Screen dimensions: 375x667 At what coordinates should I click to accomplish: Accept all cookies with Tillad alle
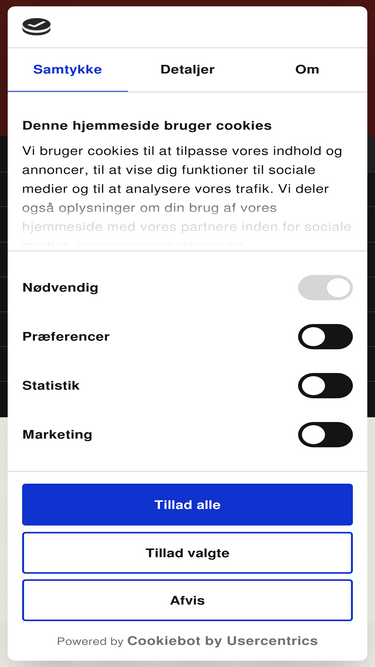pos(188,505)
